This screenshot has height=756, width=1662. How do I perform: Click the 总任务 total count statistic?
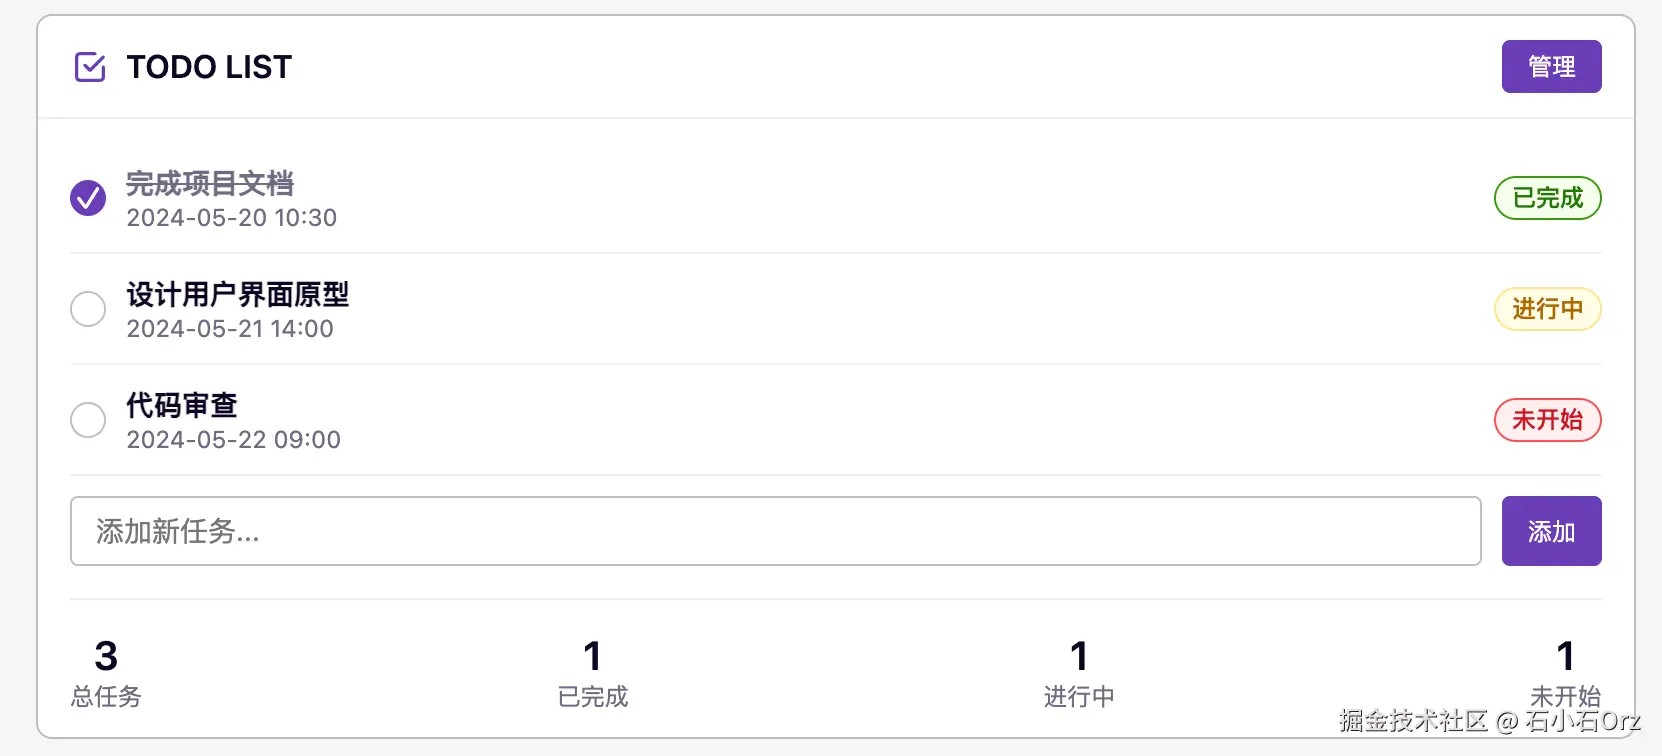[x=106, y=672]
